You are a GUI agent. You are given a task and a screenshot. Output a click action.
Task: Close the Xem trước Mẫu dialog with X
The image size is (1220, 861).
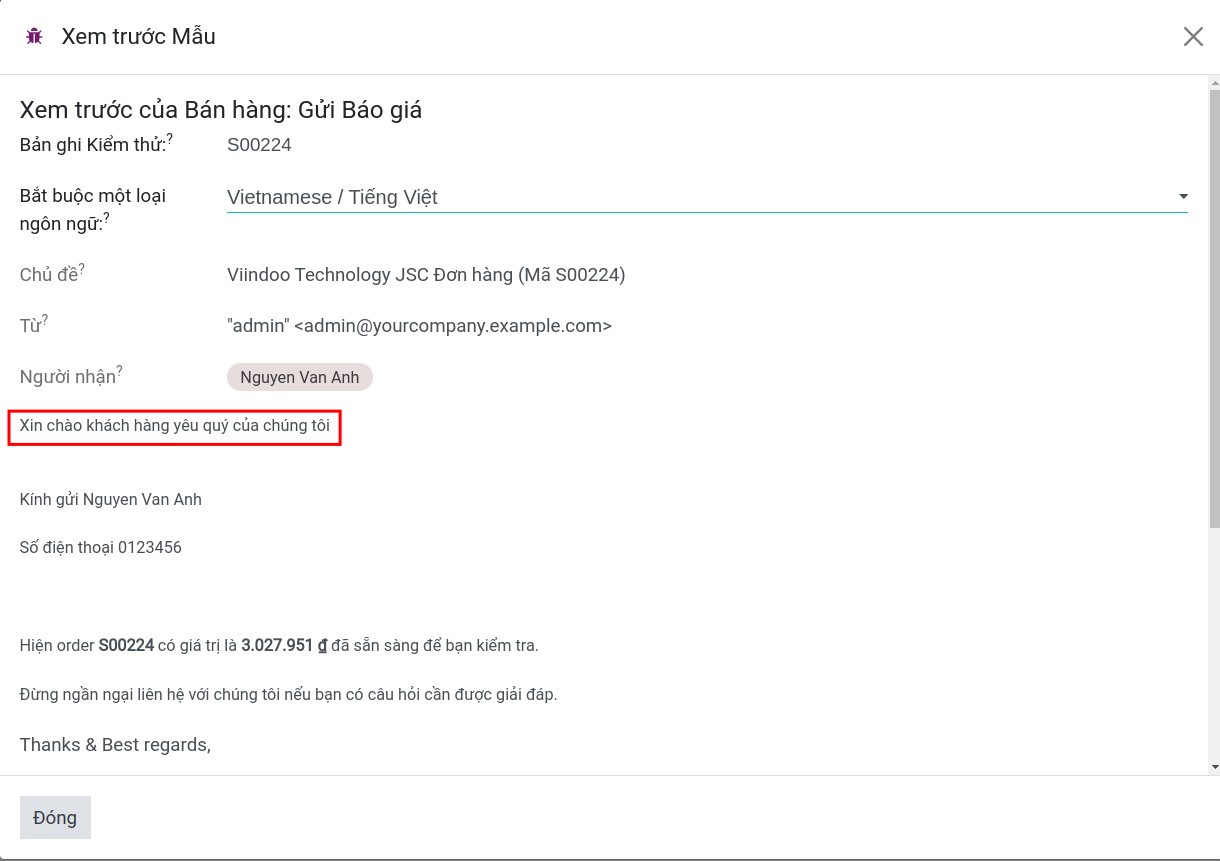point(1193,37)
